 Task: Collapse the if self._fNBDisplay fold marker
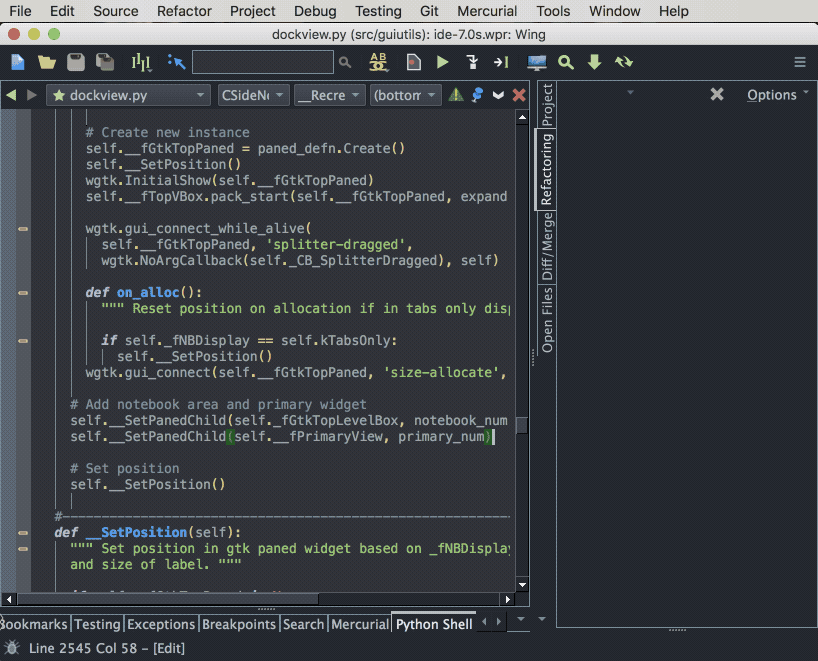coord(23,341)
